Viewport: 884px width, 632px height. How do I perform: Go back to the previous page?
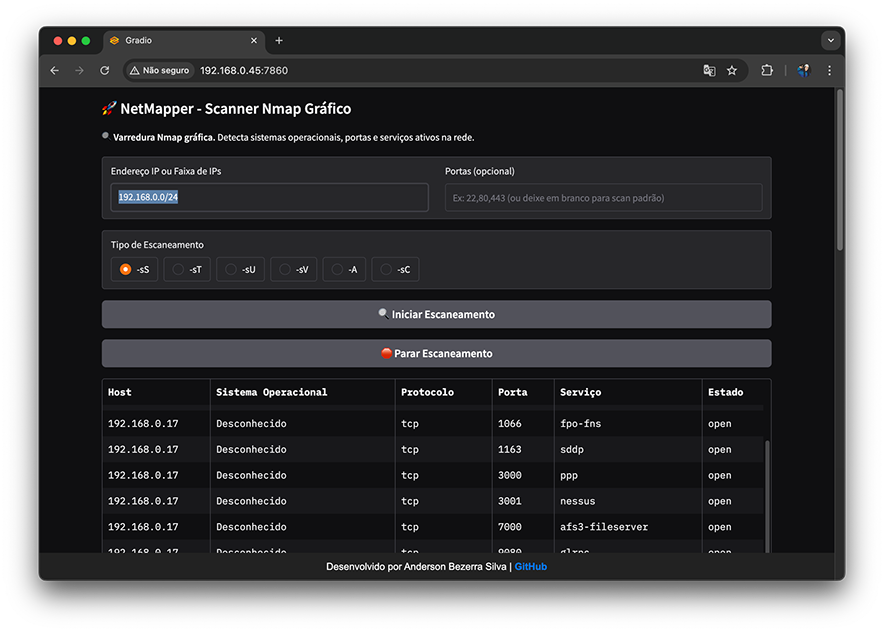(x=55, y=70)
